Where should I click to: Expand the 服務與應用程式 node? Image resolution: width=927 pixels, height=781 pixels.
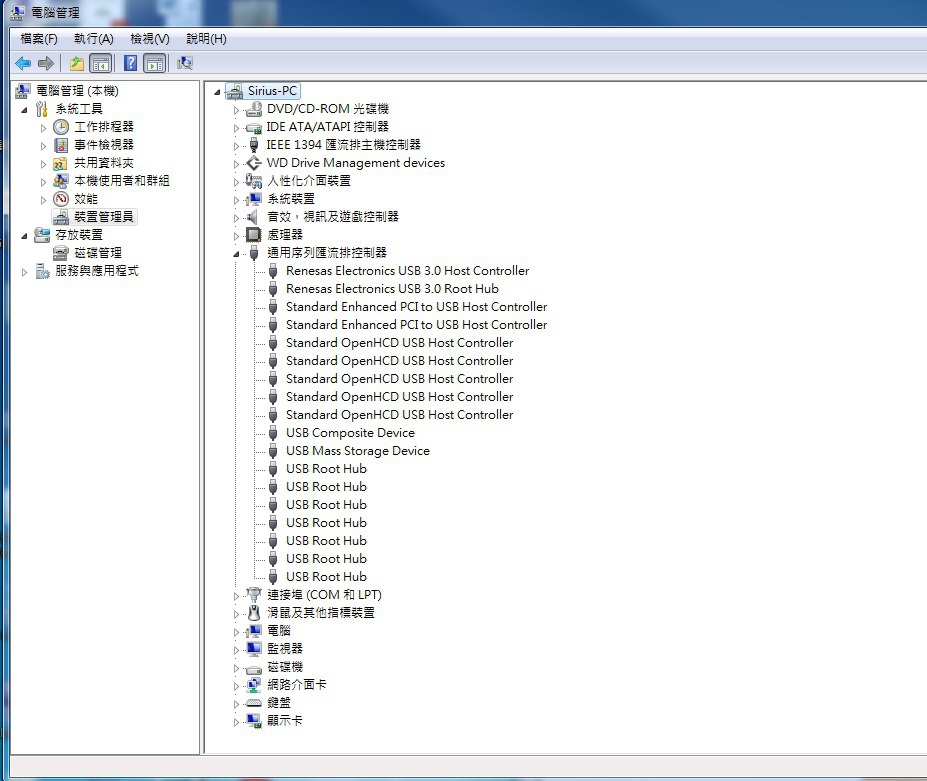pos(24,272)
